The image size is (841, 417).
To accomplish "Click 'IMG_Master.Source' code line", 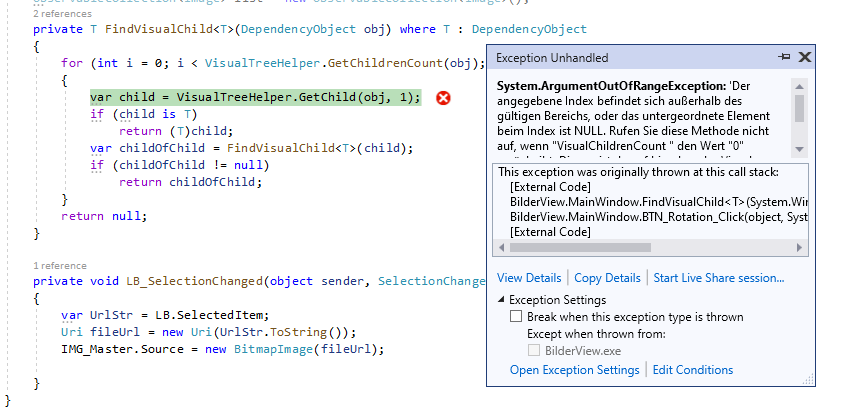I will pyautogui.click(x=223, y=349).
